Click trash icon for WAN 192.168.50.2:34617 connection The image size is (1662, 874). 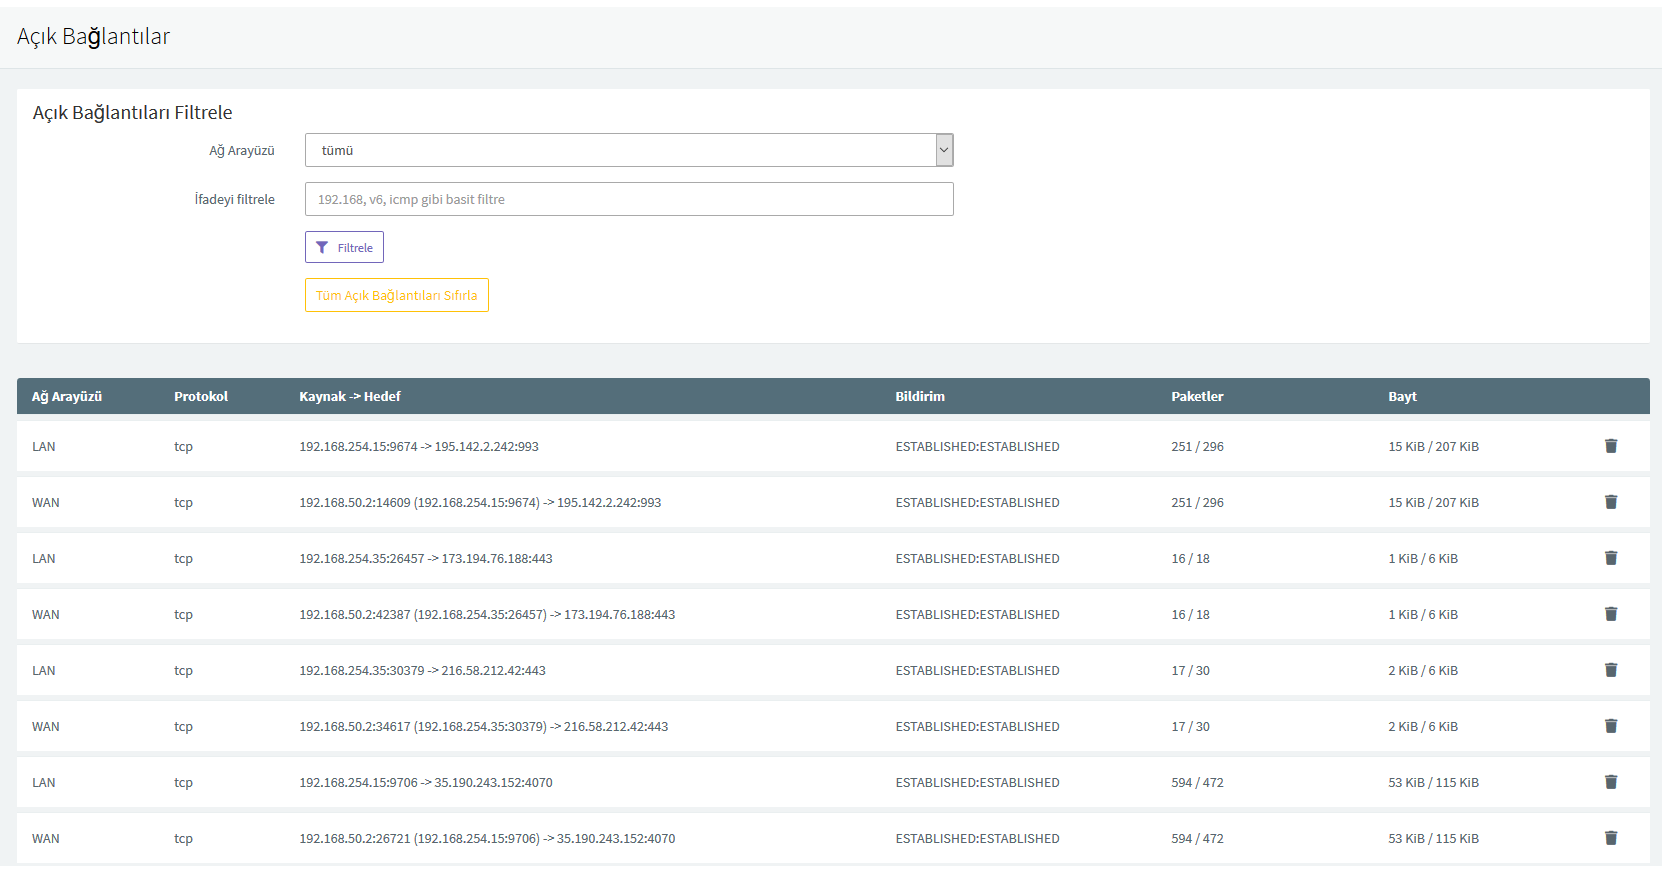click(x=1610, y=726)
